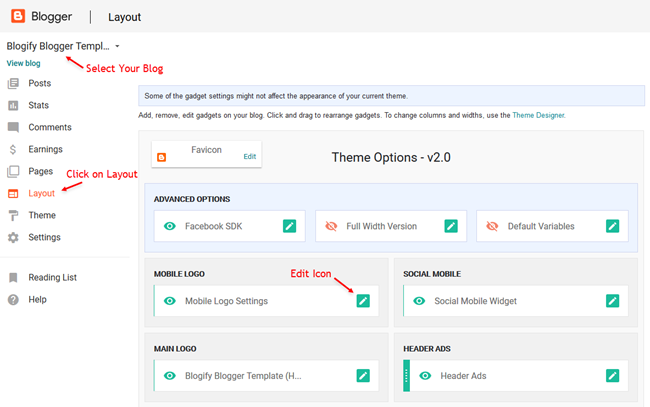
Task: Click the Default Variables label
Action: pyautogui.click(x=541, y=226)
